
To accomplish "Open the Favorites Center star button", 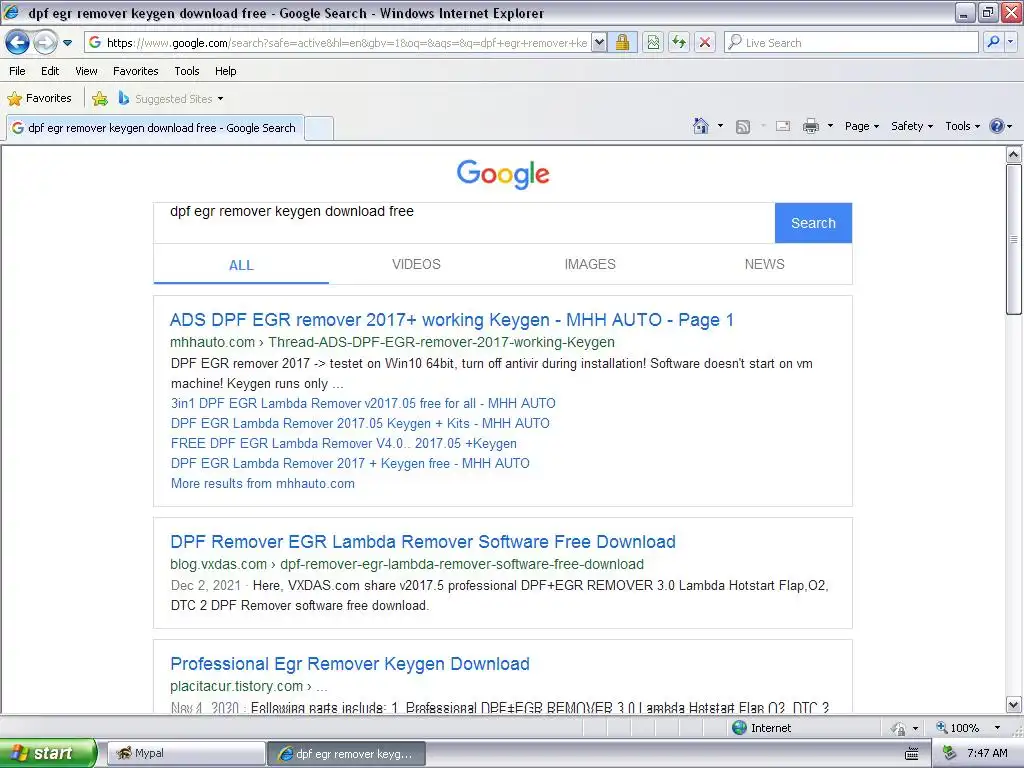I will pos(39,99).
